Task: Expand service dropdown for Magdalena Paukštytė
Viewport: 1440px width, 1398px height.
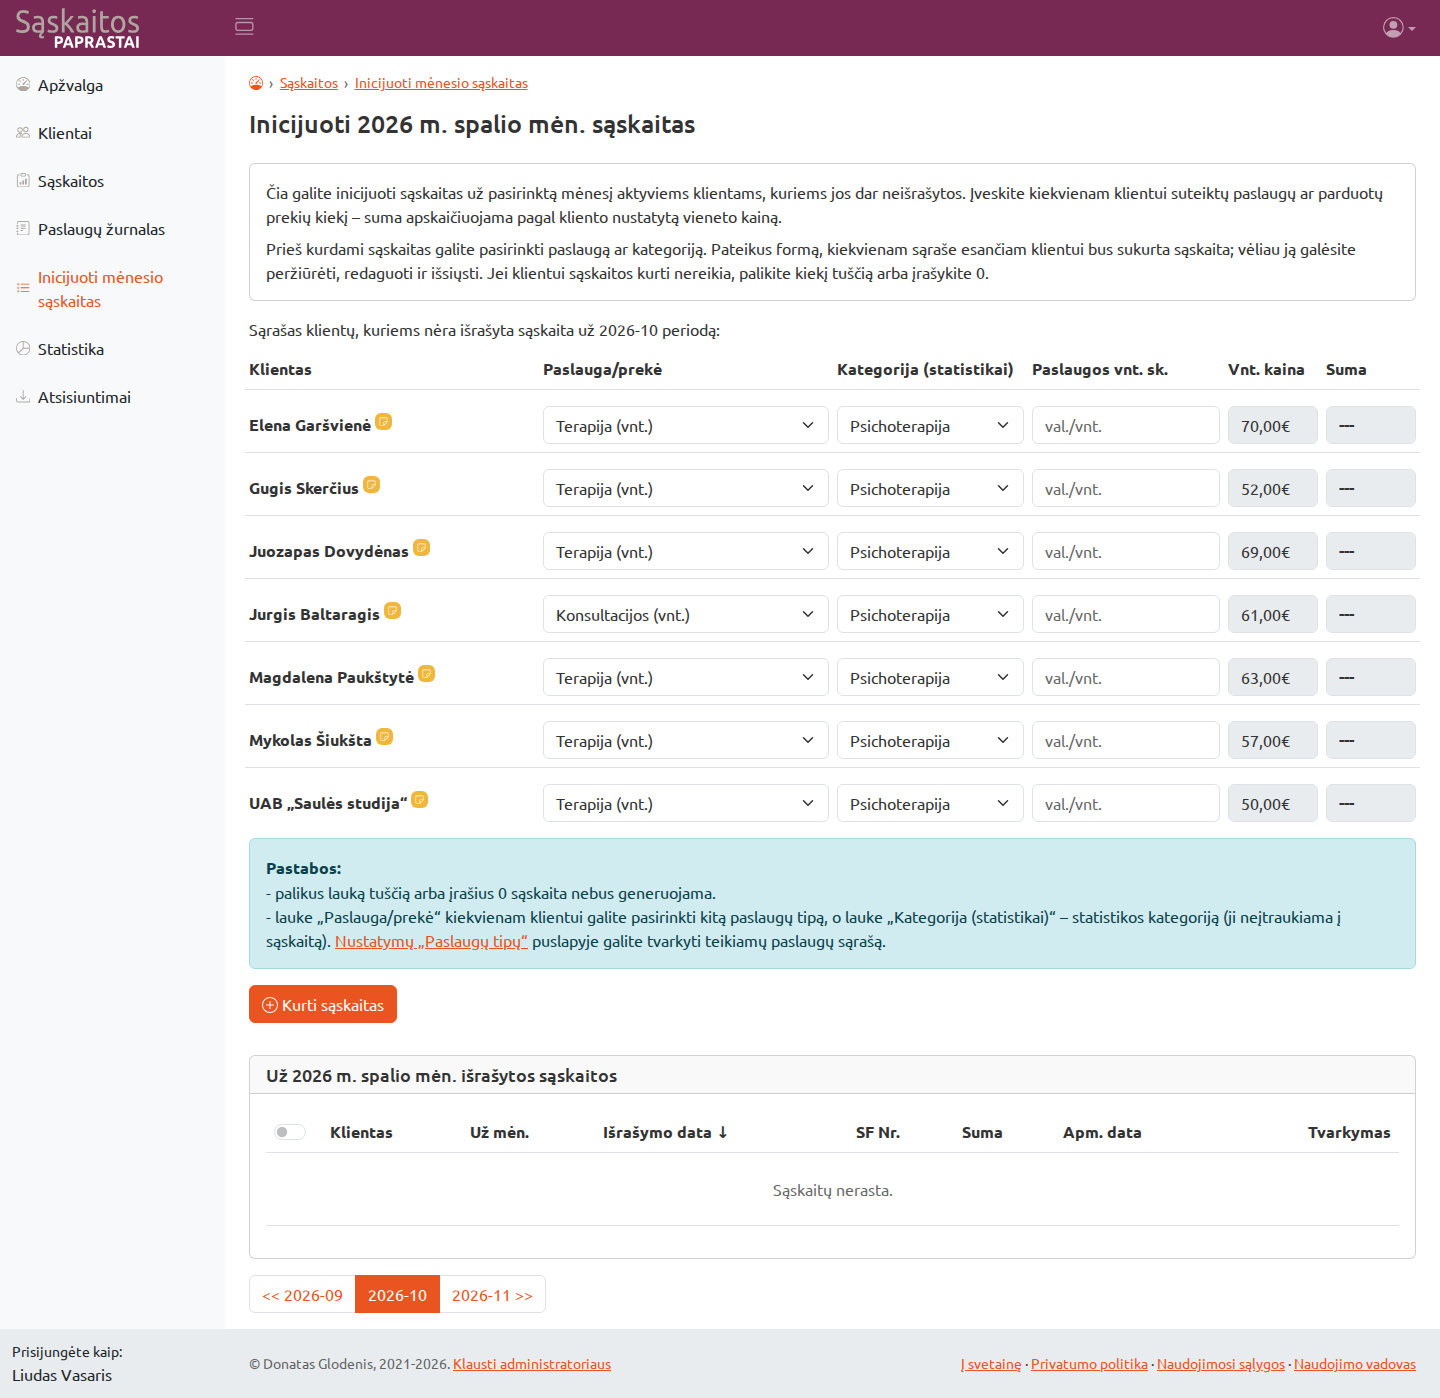Action: (x=686, y=678)
